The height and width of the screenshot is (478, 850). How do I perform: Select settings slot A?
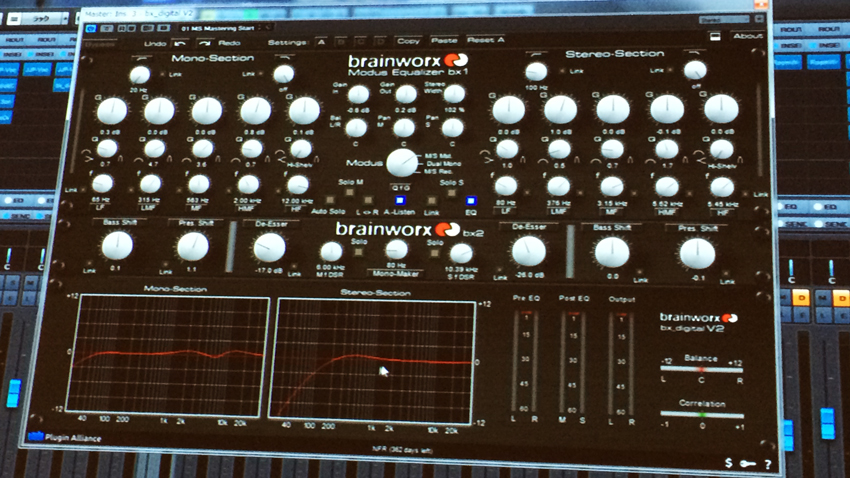(x=321, y=42)
